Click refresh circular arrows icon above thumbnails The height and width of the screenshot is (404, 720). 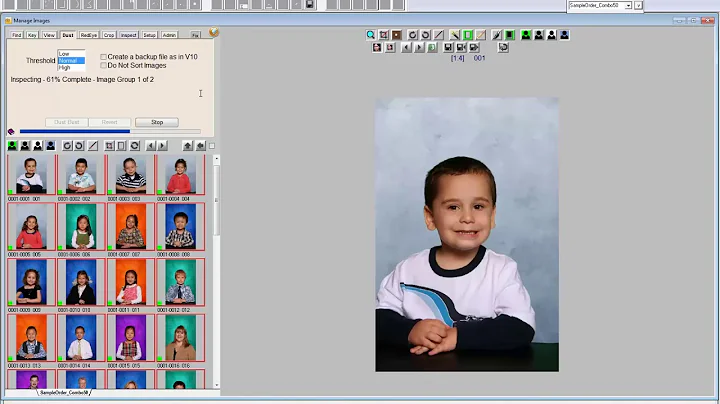135,146
